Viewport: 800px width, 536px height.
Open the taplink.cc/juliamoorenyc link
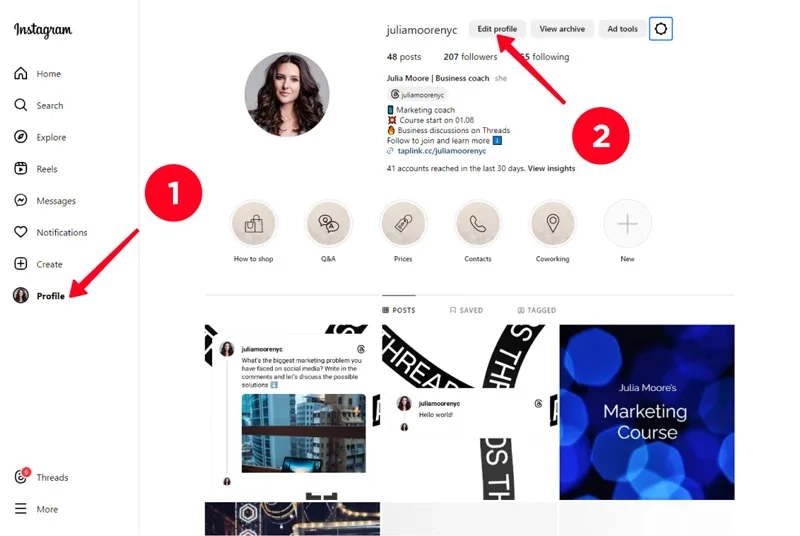[x=439, y=151]
